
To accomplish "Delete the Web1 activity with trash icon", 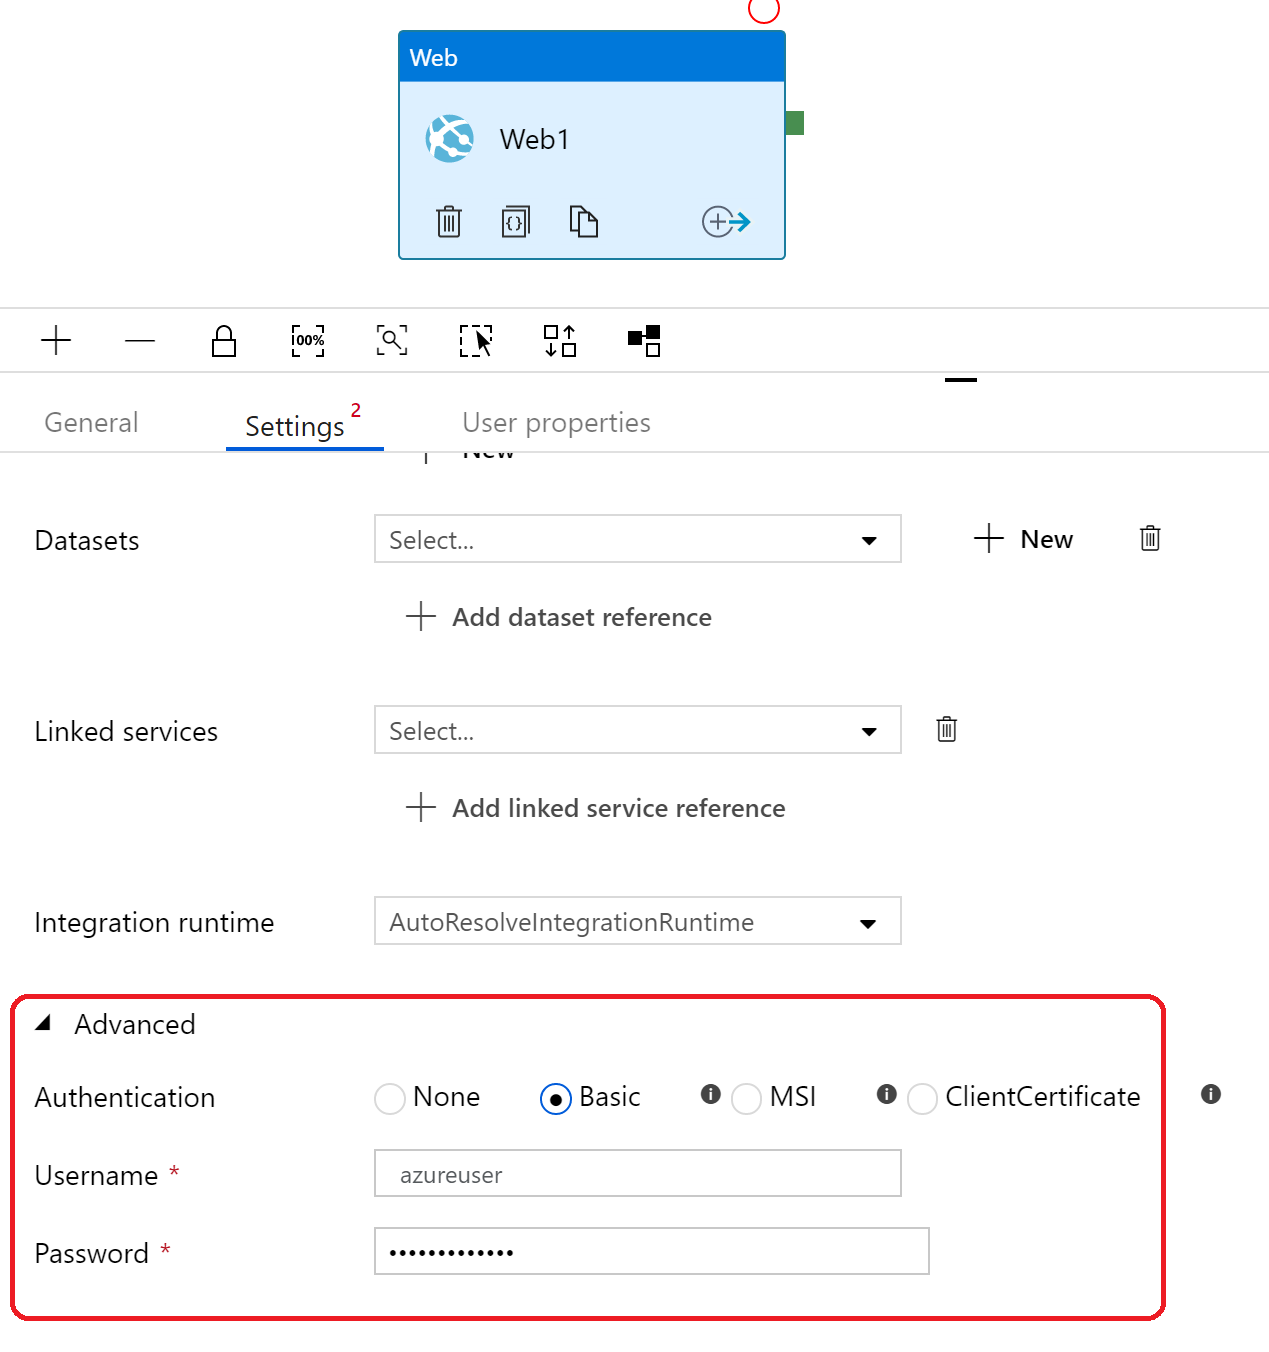I will click(449, 221).
